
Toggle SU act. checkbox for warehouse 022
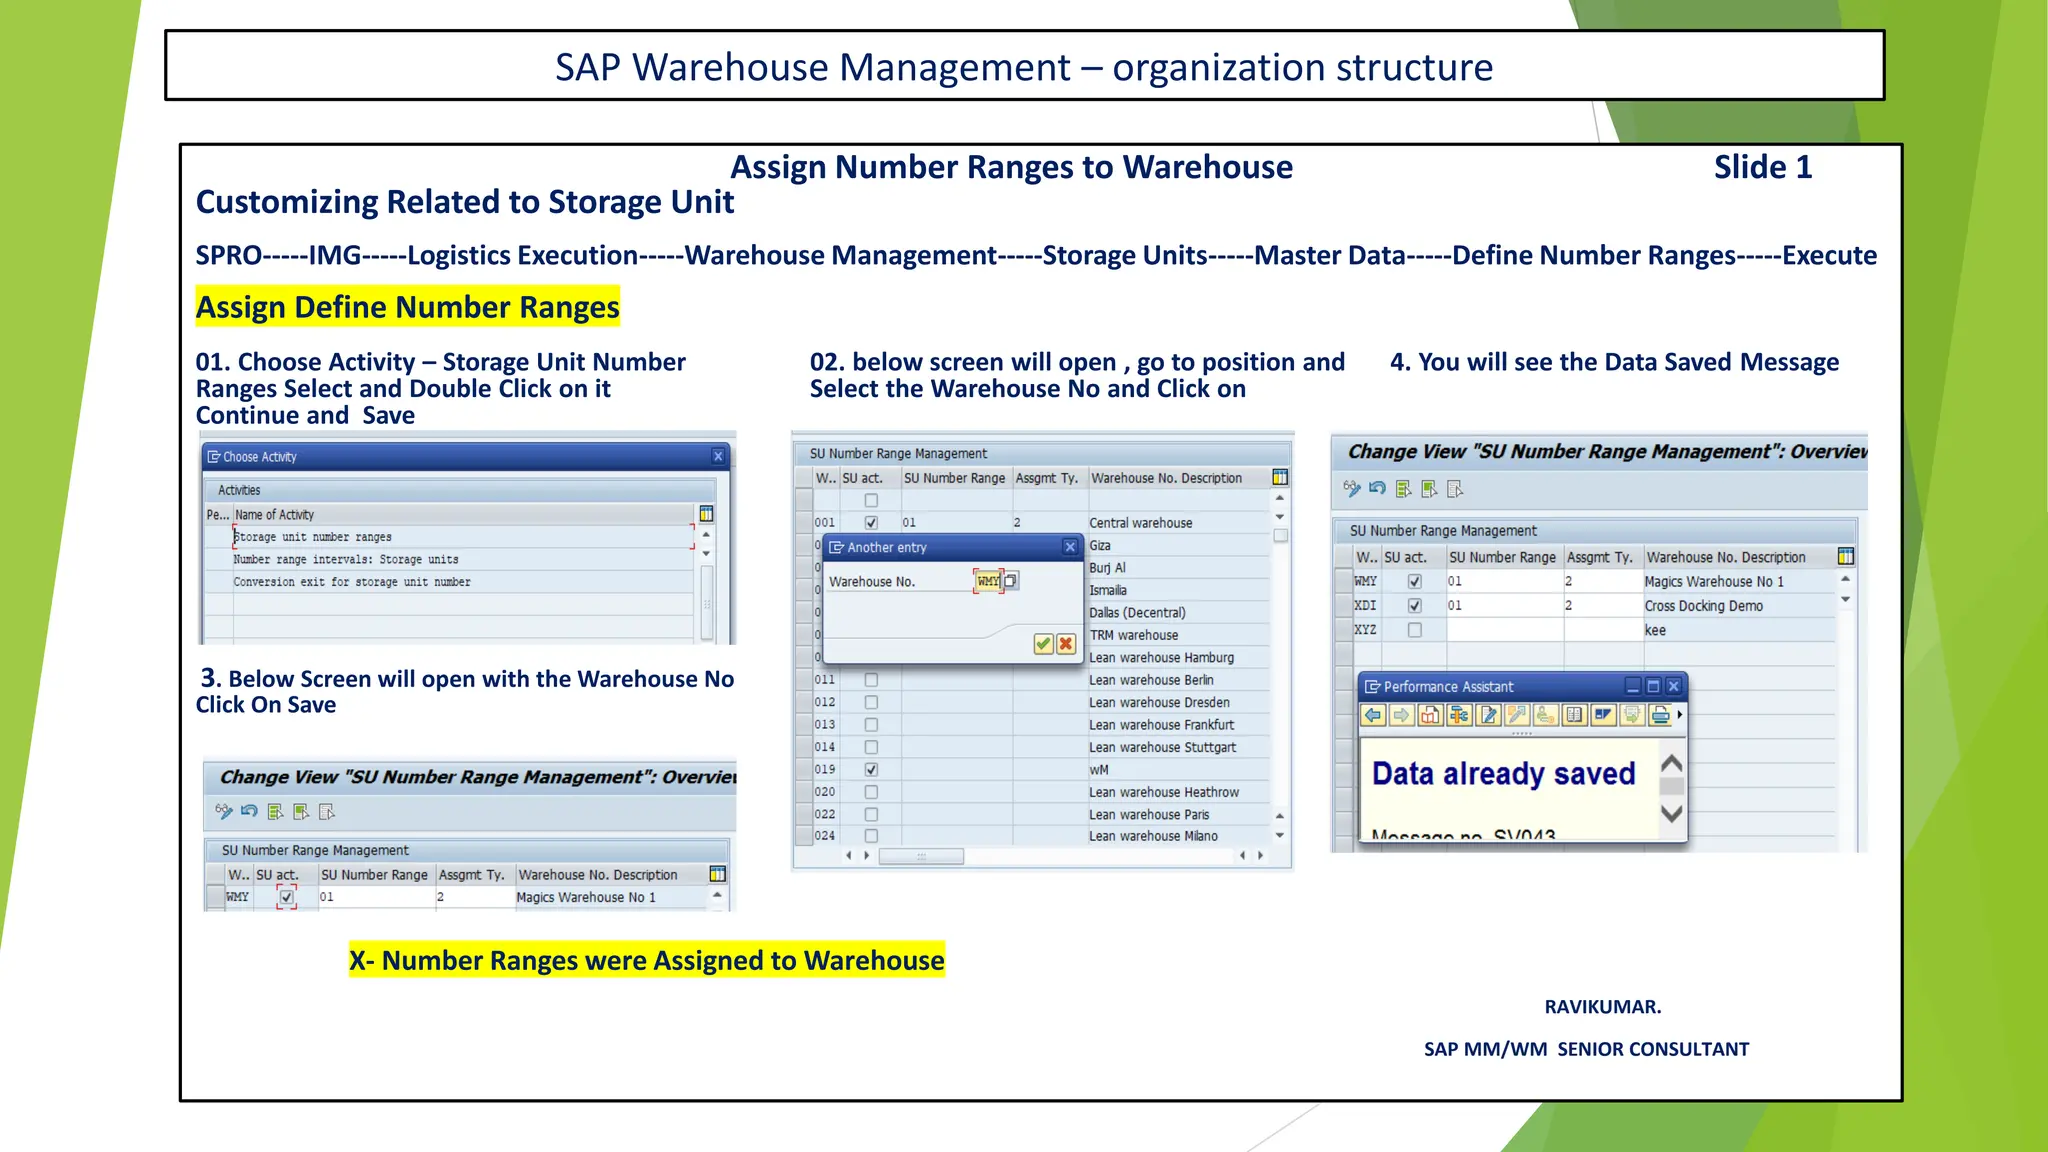871,815
